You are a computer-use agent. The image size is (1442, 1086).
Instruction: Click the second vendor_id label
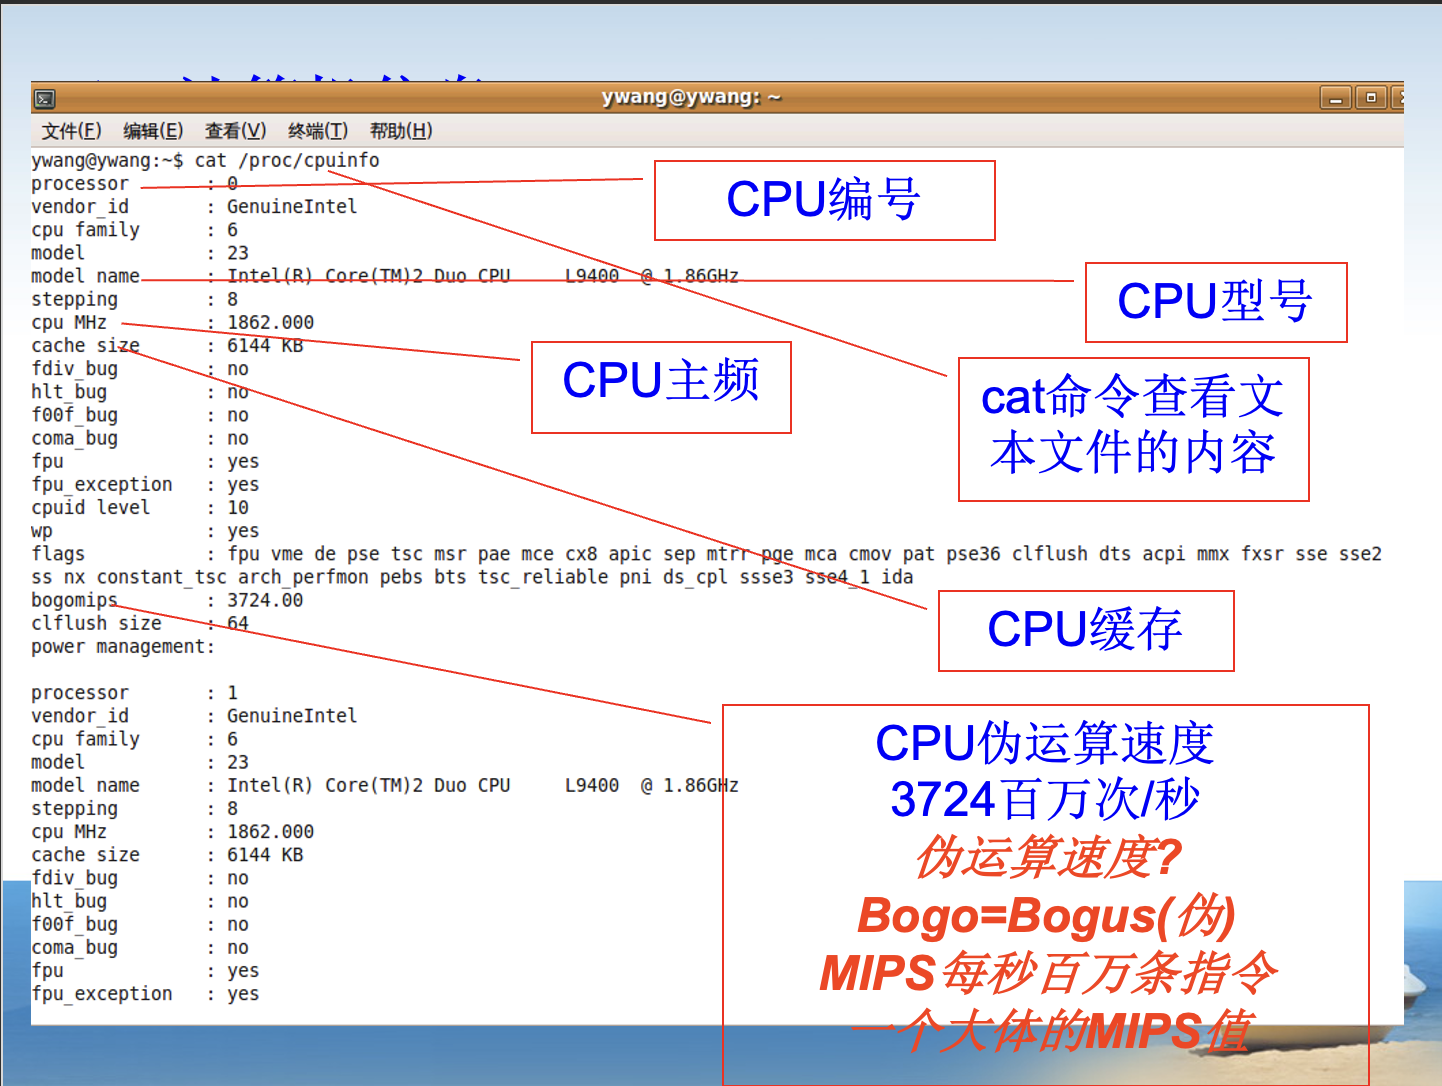click(80, 716)
